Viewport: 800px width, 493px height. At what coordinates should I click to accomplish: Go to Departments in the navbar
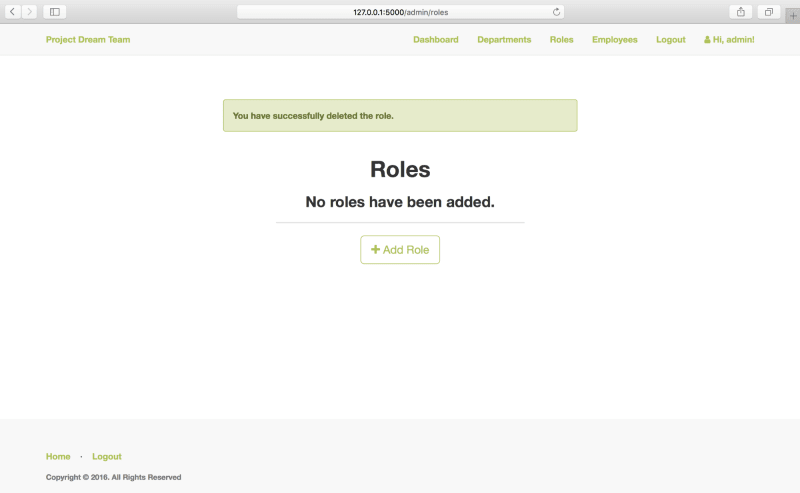[x=504, y=39]
